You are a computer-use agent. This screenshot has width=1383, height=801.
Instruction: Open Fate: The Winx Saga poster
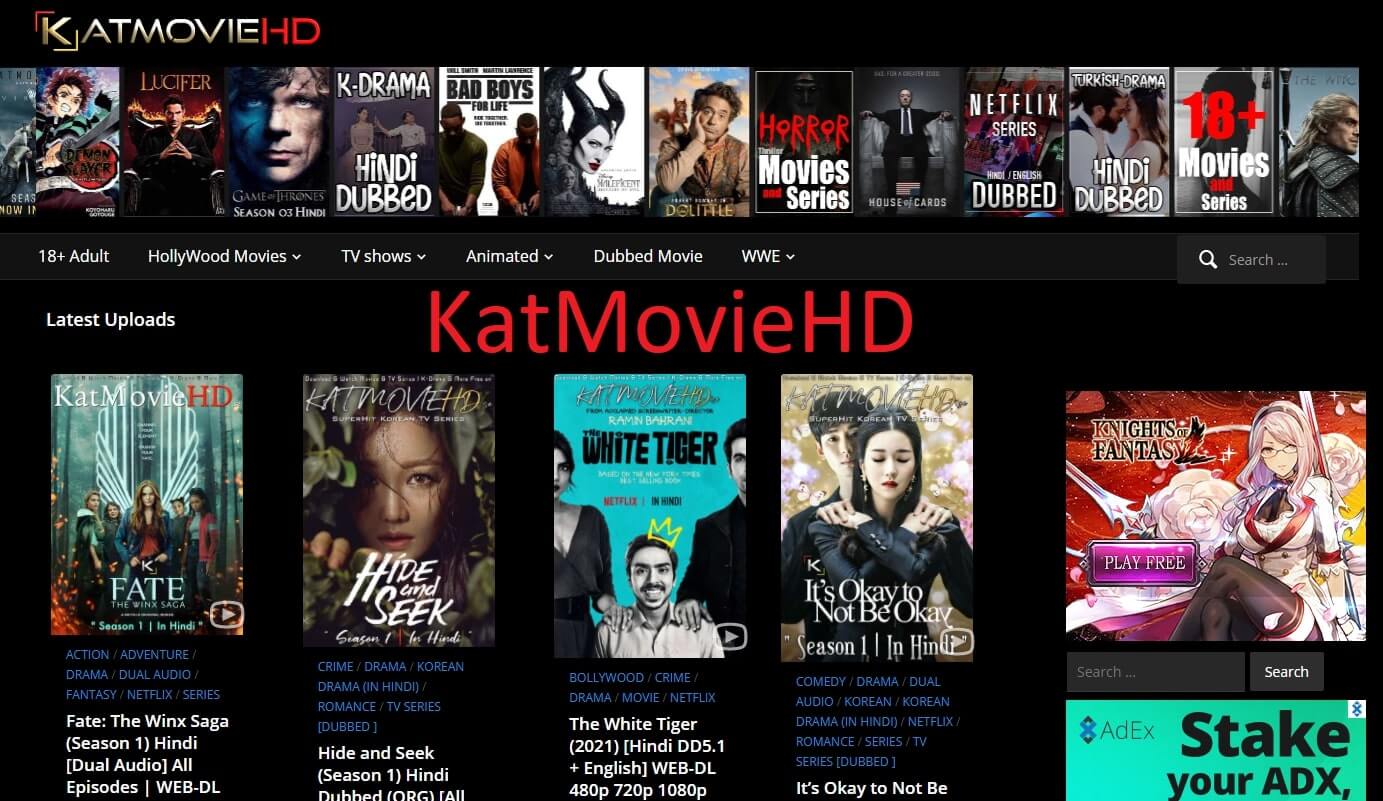coord(147,504)
